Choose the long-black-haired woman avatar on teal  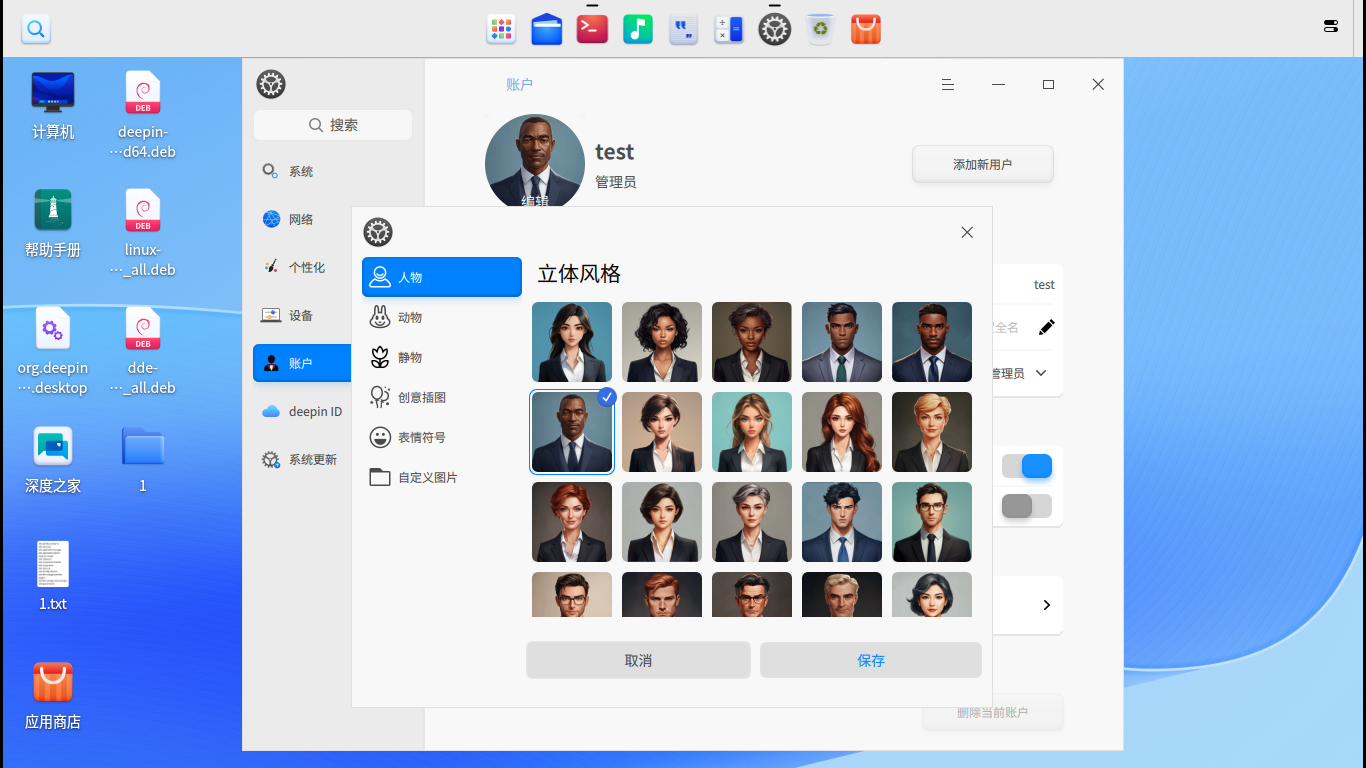[572, 342]
